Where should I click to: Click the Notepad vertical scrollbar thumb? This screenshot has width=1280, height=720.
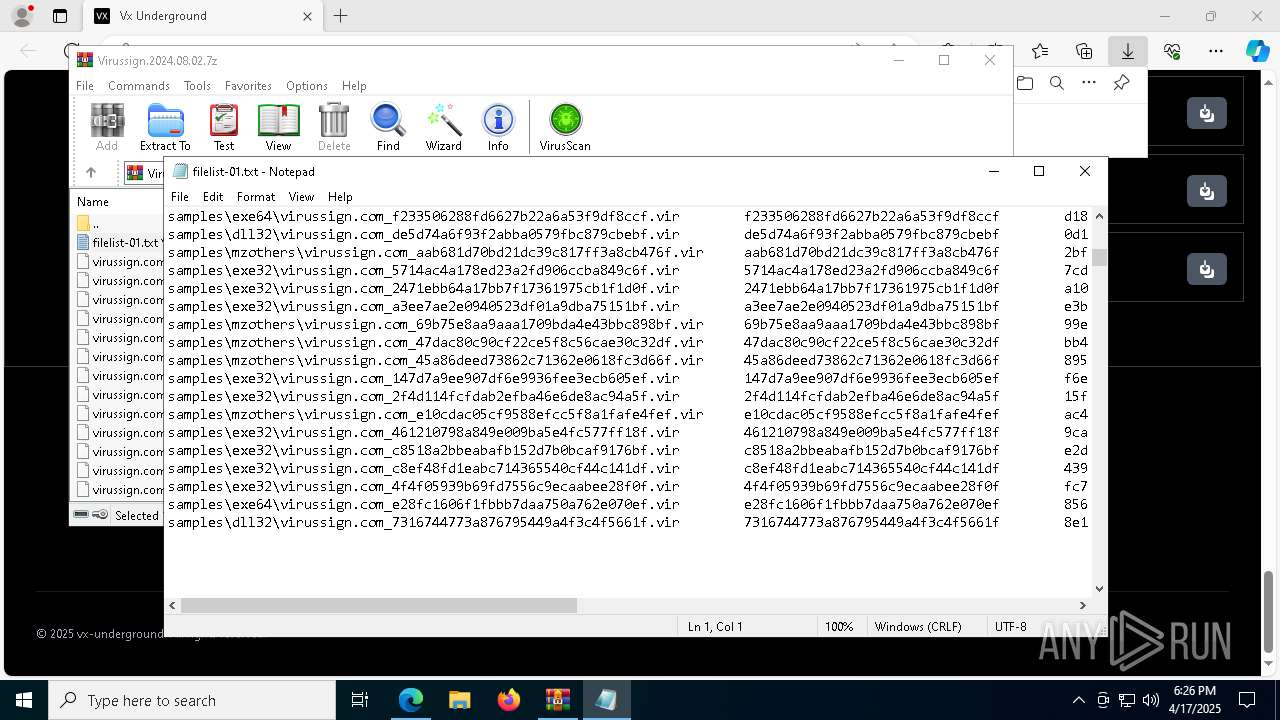pyautogui.click(x=1099, y=257)
